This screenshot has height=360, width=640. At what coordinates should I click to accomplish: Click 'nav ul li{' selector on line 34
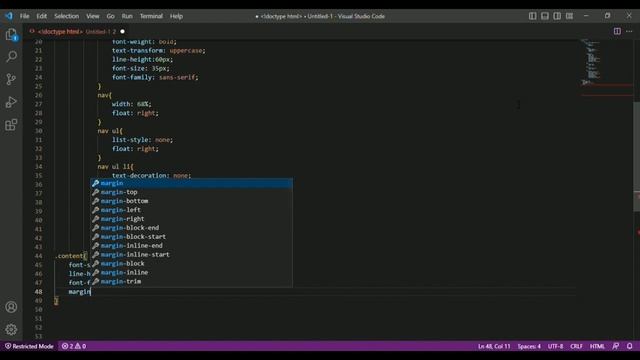coord(116,167)
